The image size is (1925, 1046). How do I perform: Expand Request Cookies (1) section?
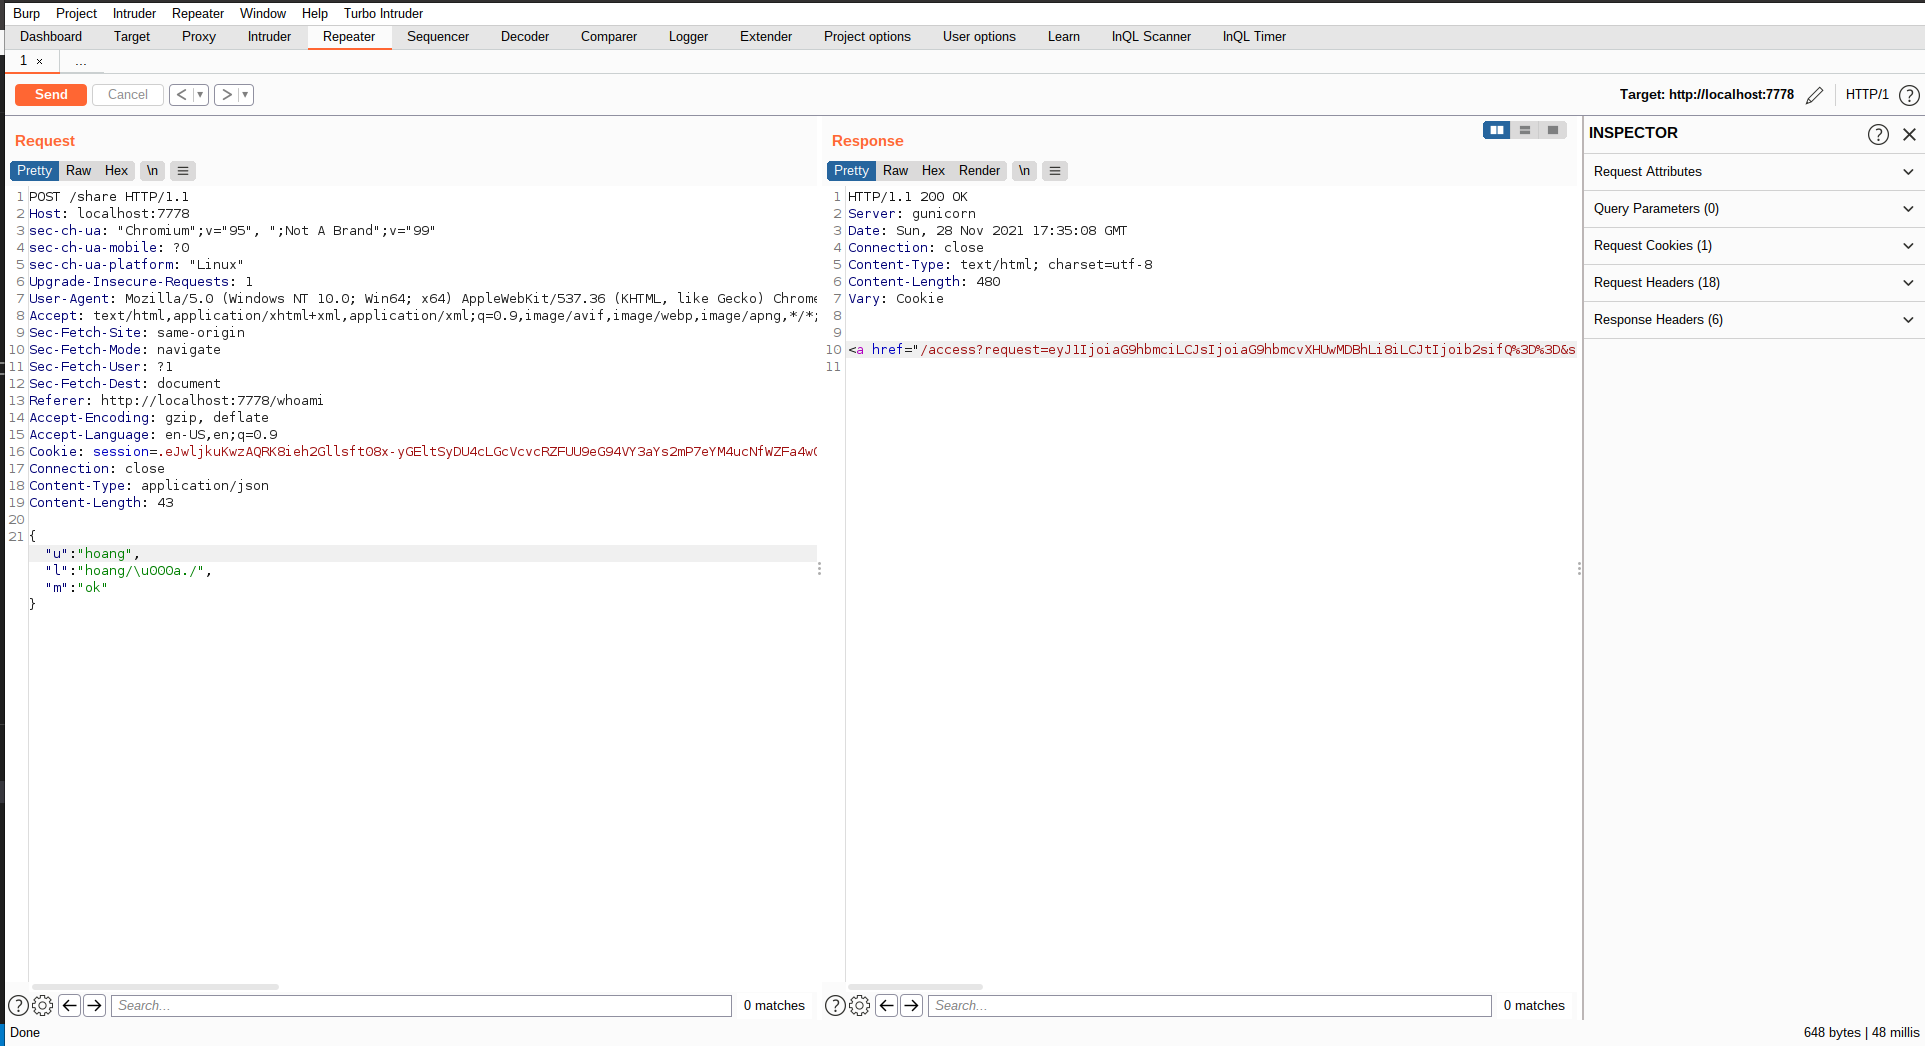pyautogui.click(x=1754, y=246)
